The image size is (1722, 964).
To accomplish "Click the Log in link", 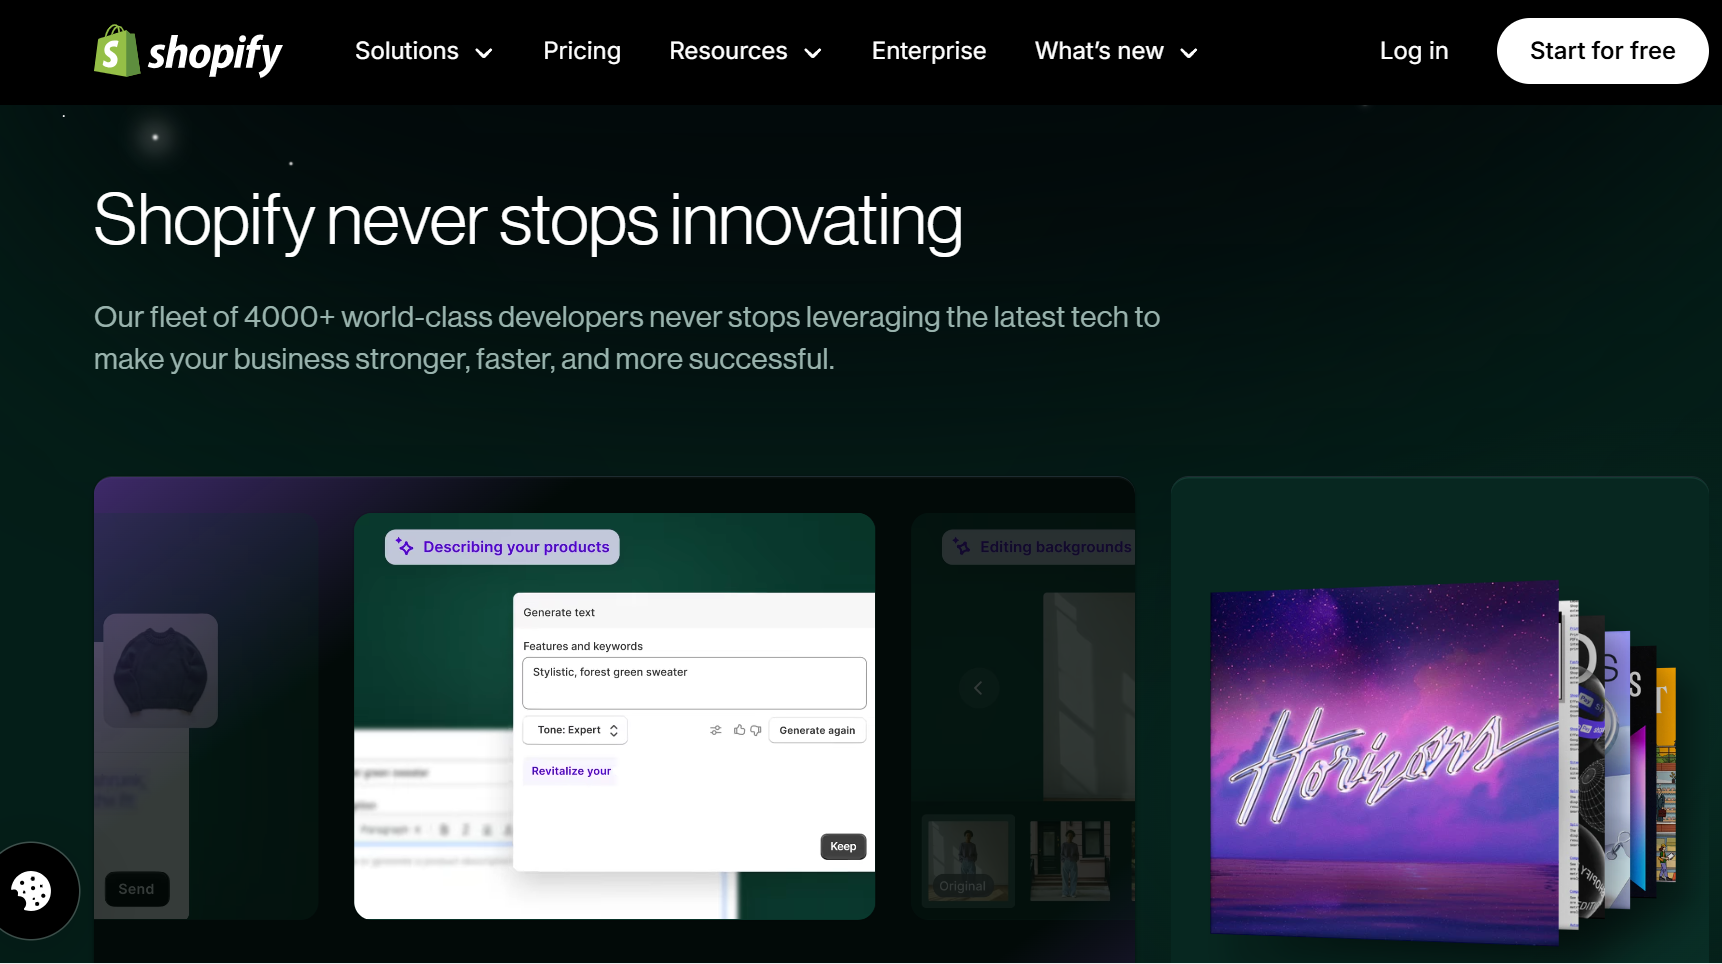I will click(x=1413, y=51).
